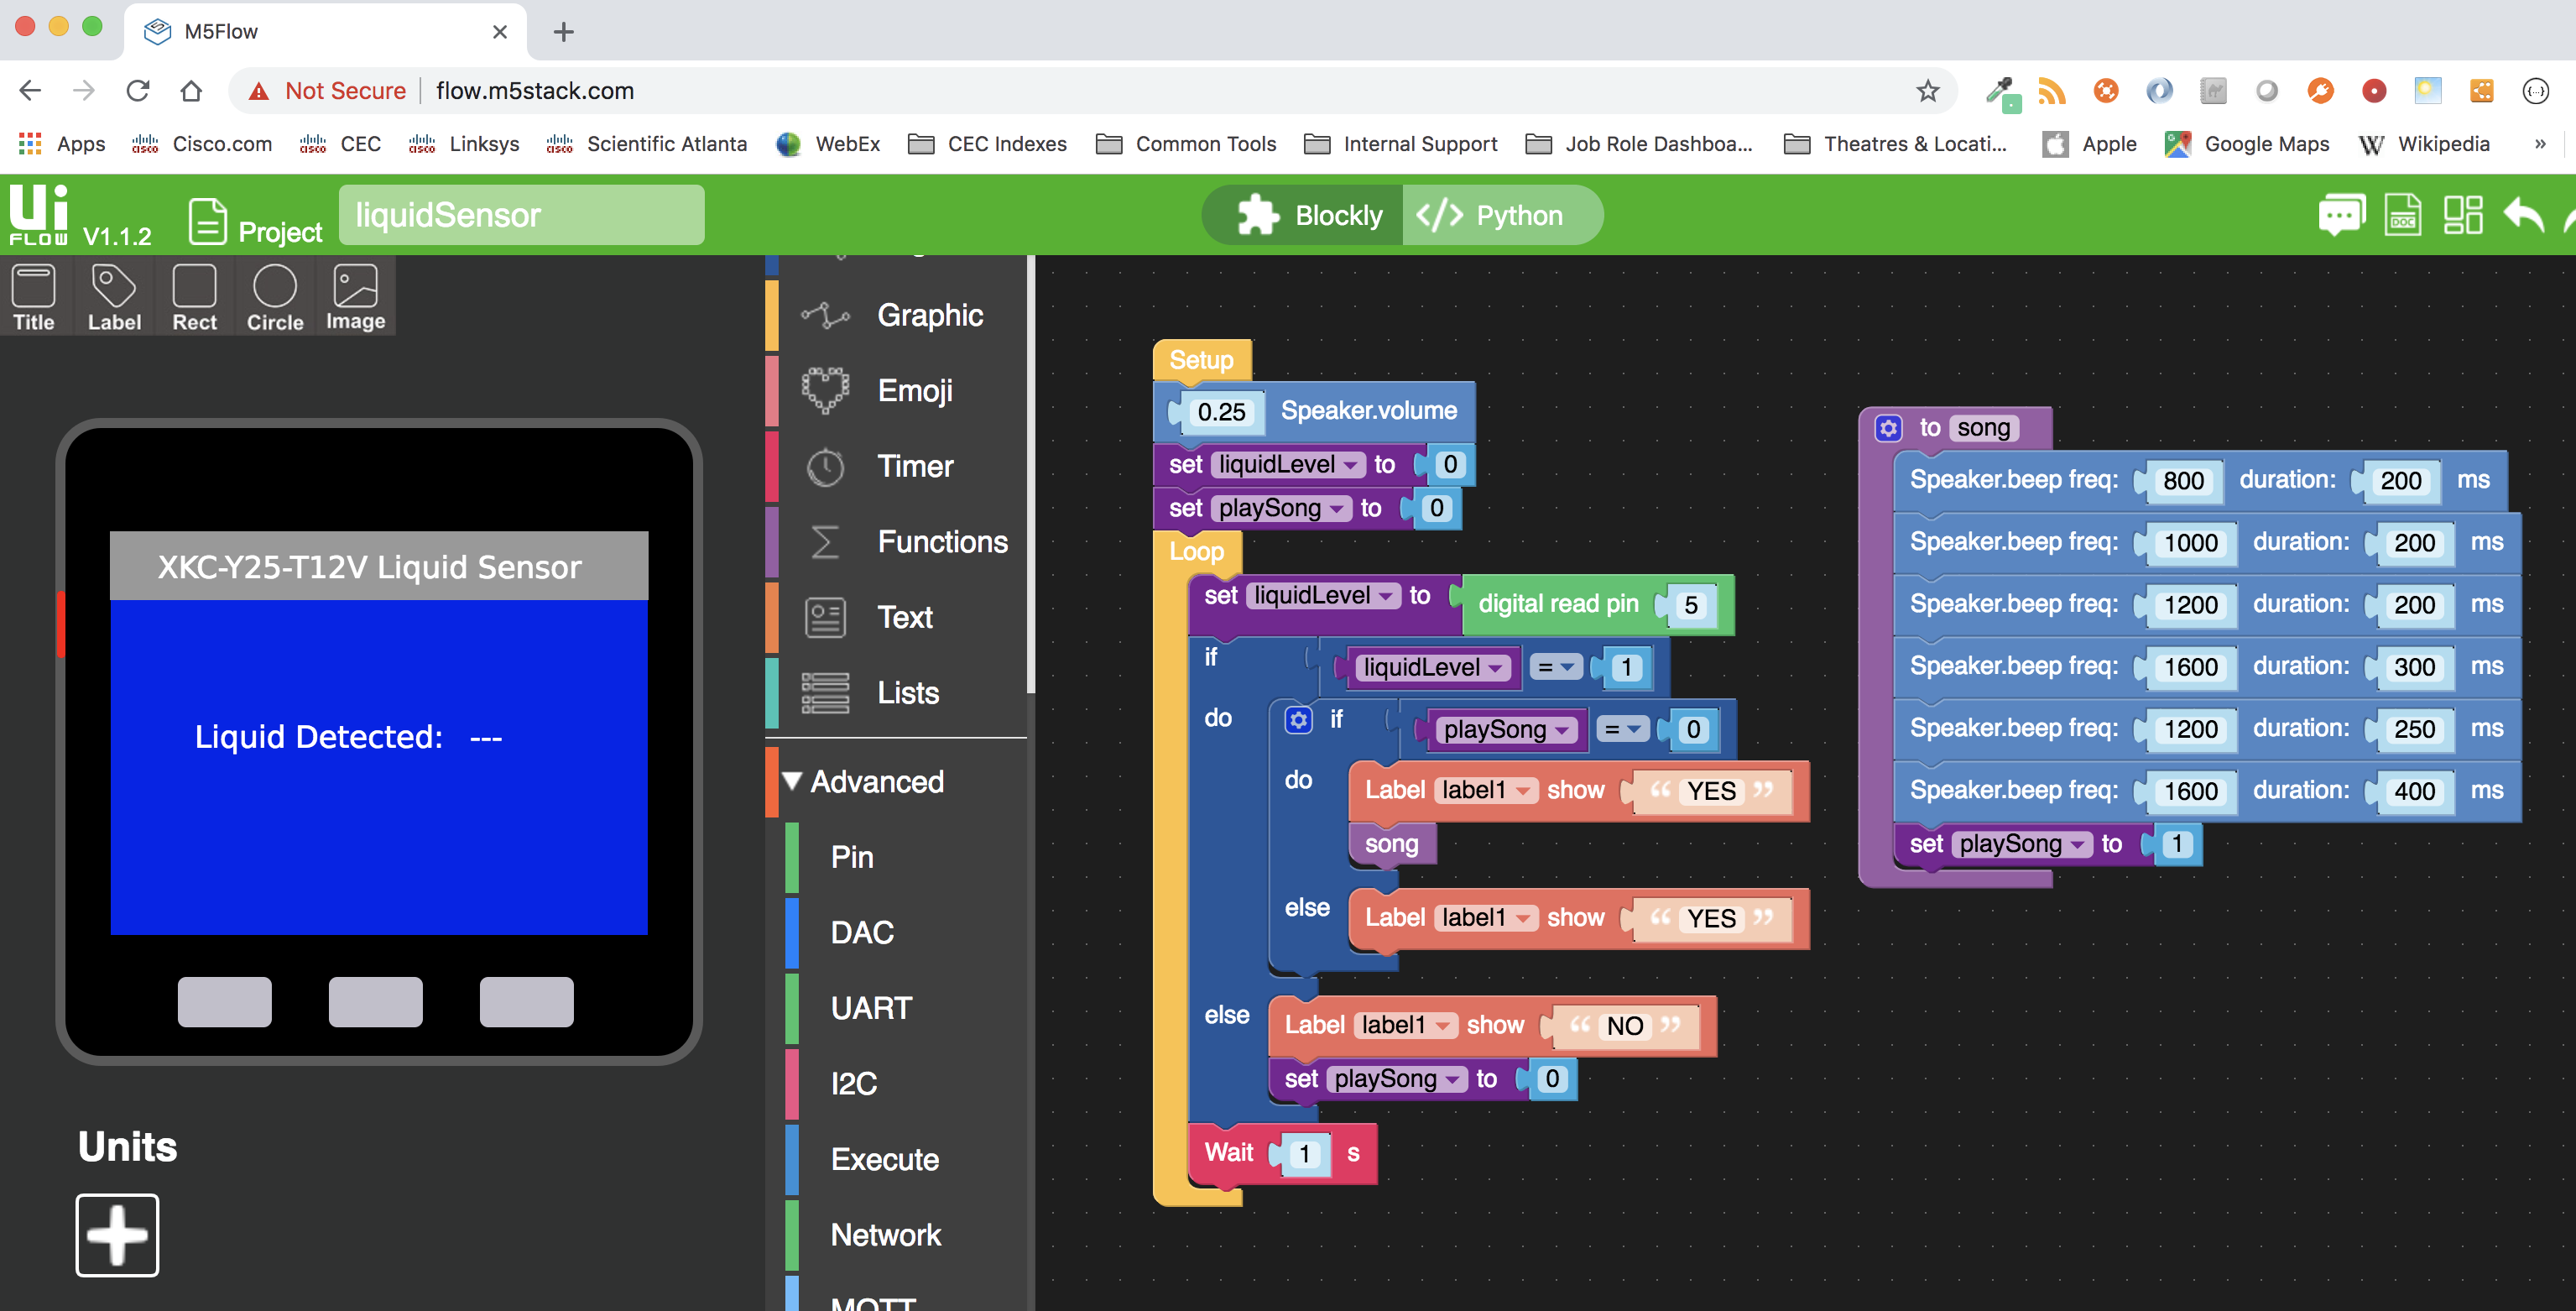Edit the liquidSensor project name field

tap(521, 215)
